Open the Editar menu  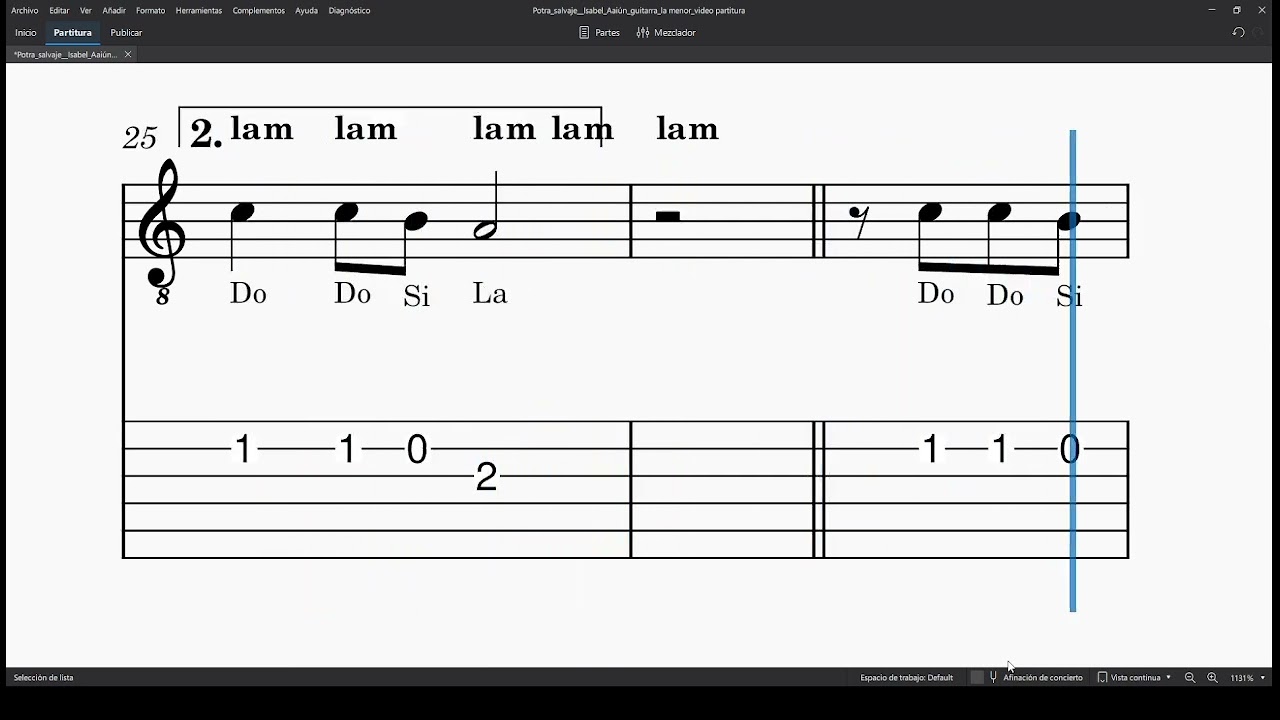(x=59, y=10)
